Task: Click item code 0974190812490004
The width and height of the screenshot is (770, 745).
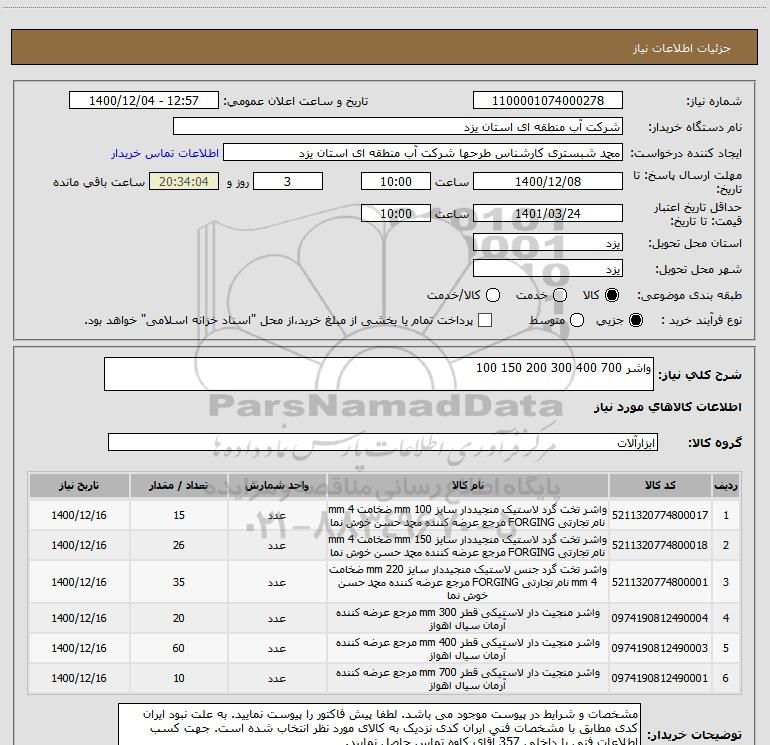Action: click(660, 618)
